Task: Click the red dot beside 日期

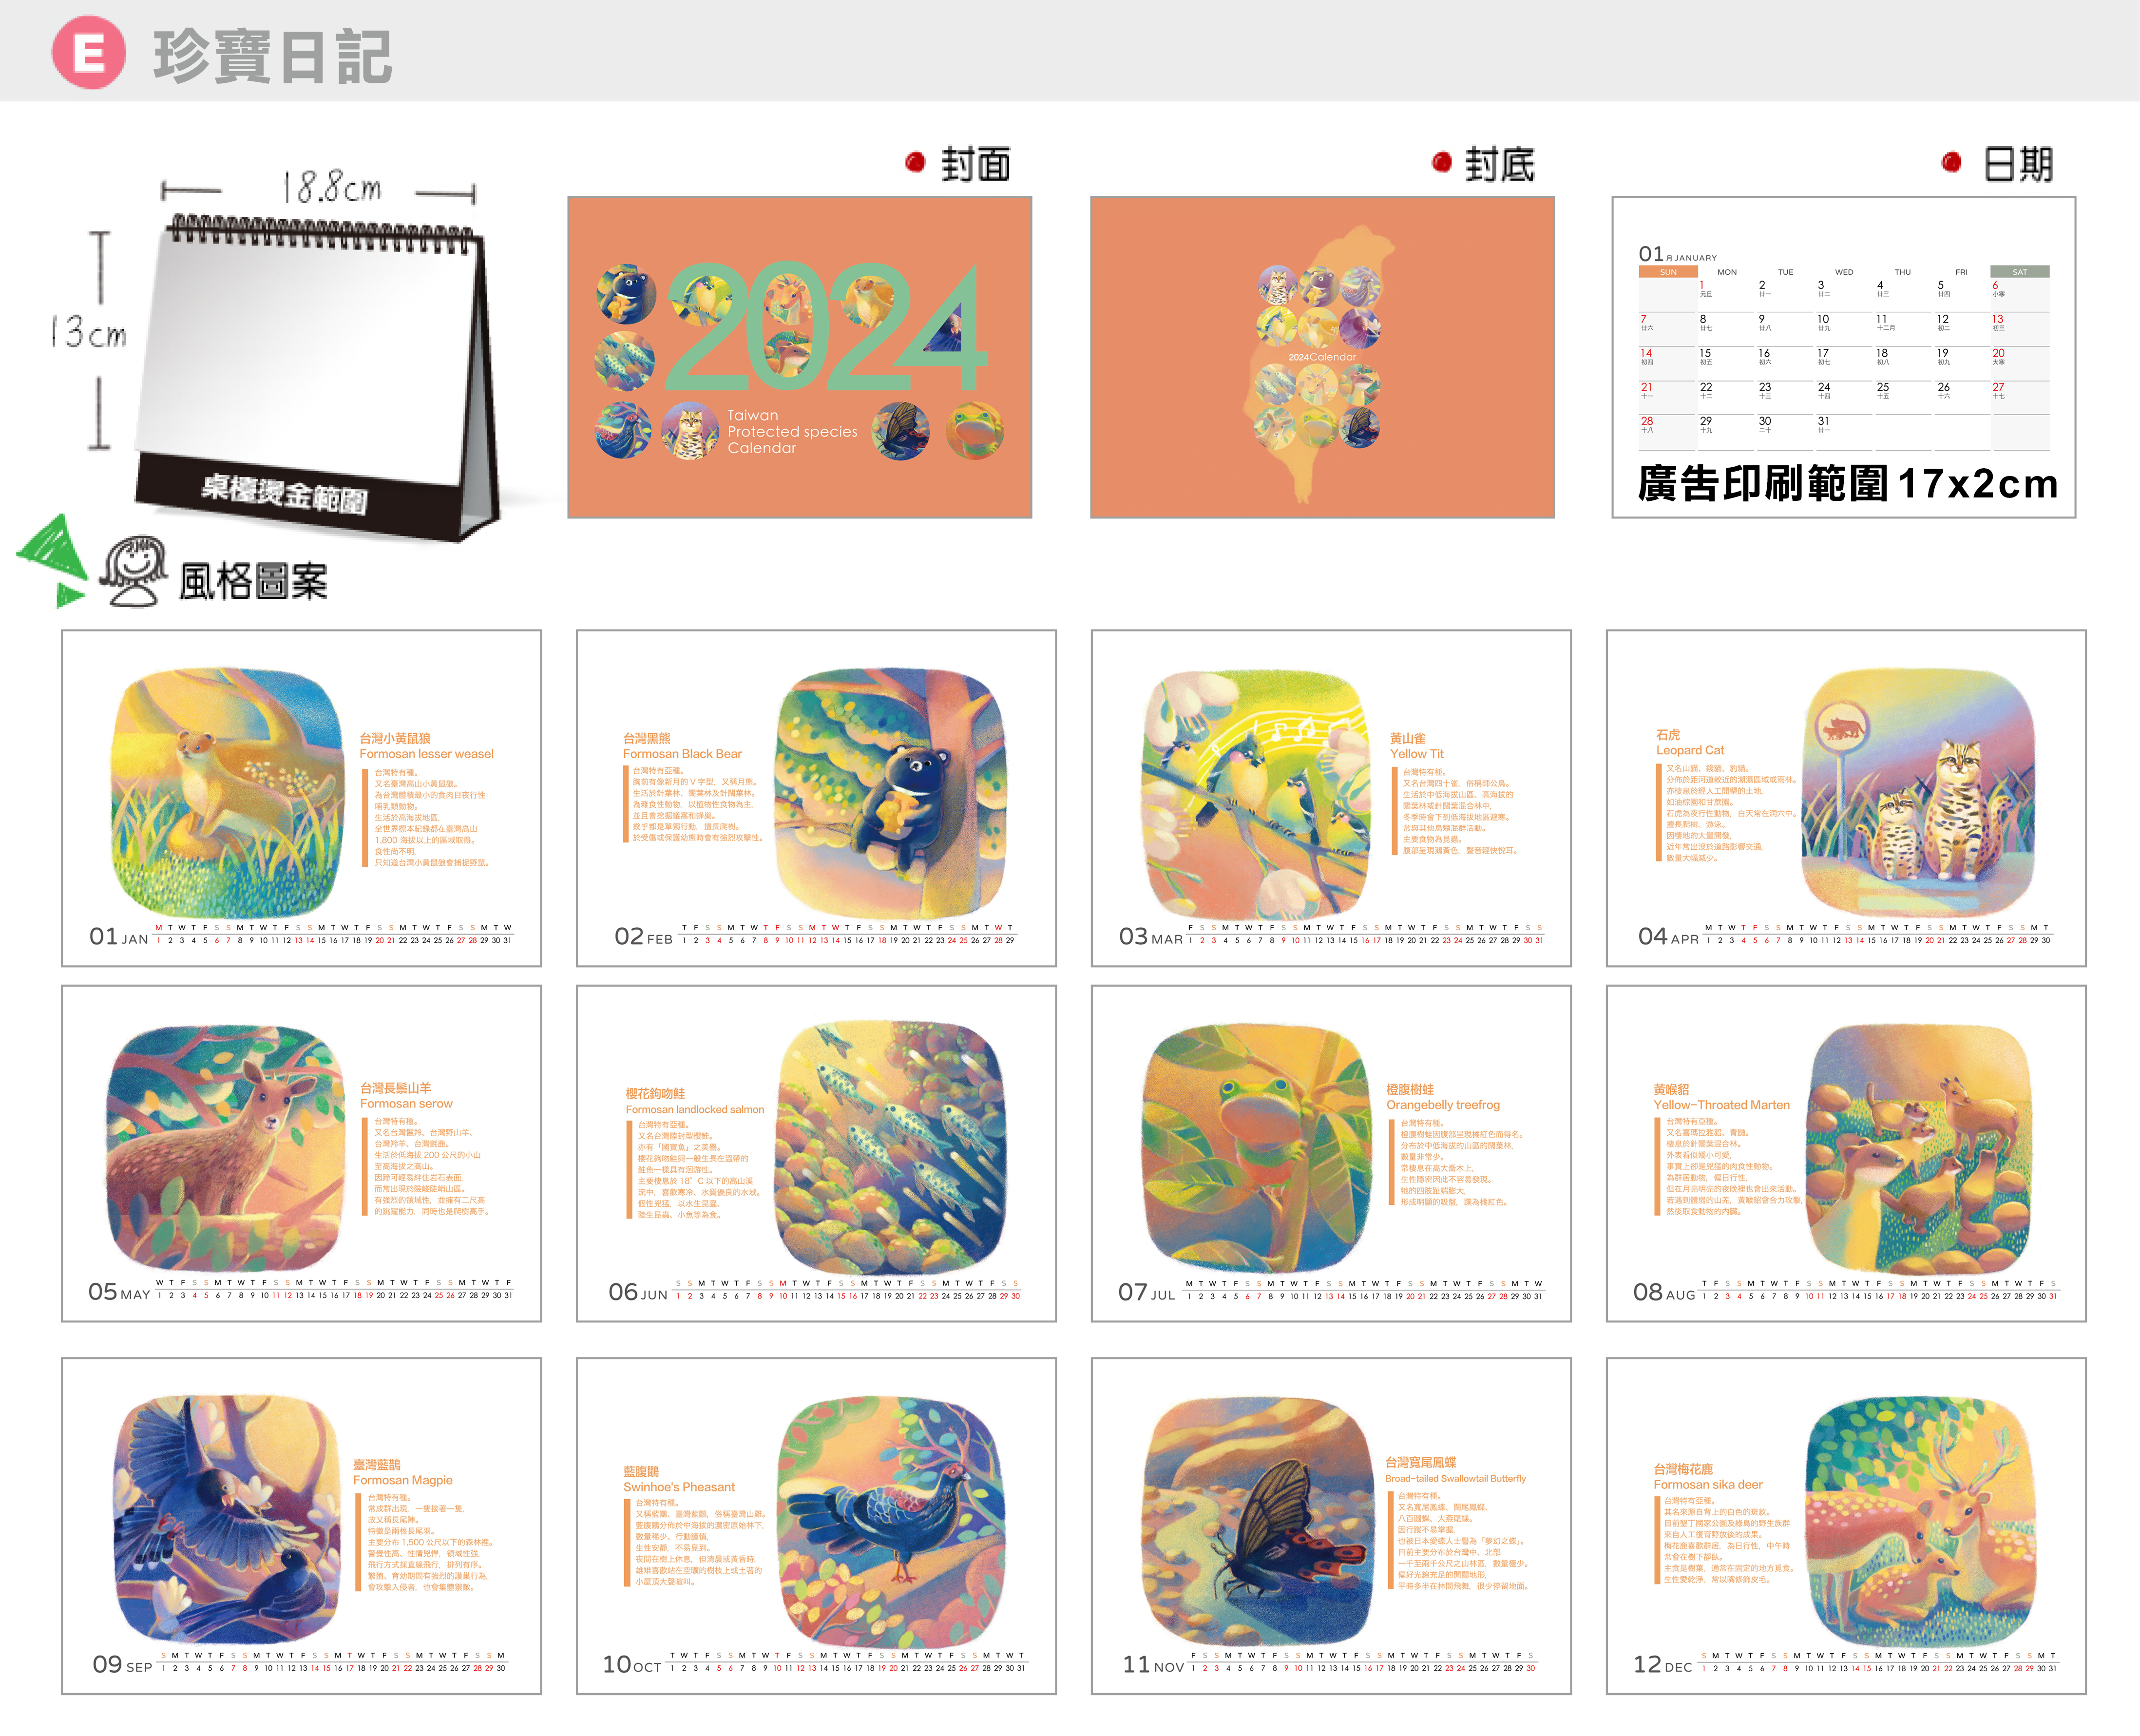Action: pyautogui.click(x=1951, y=162)
